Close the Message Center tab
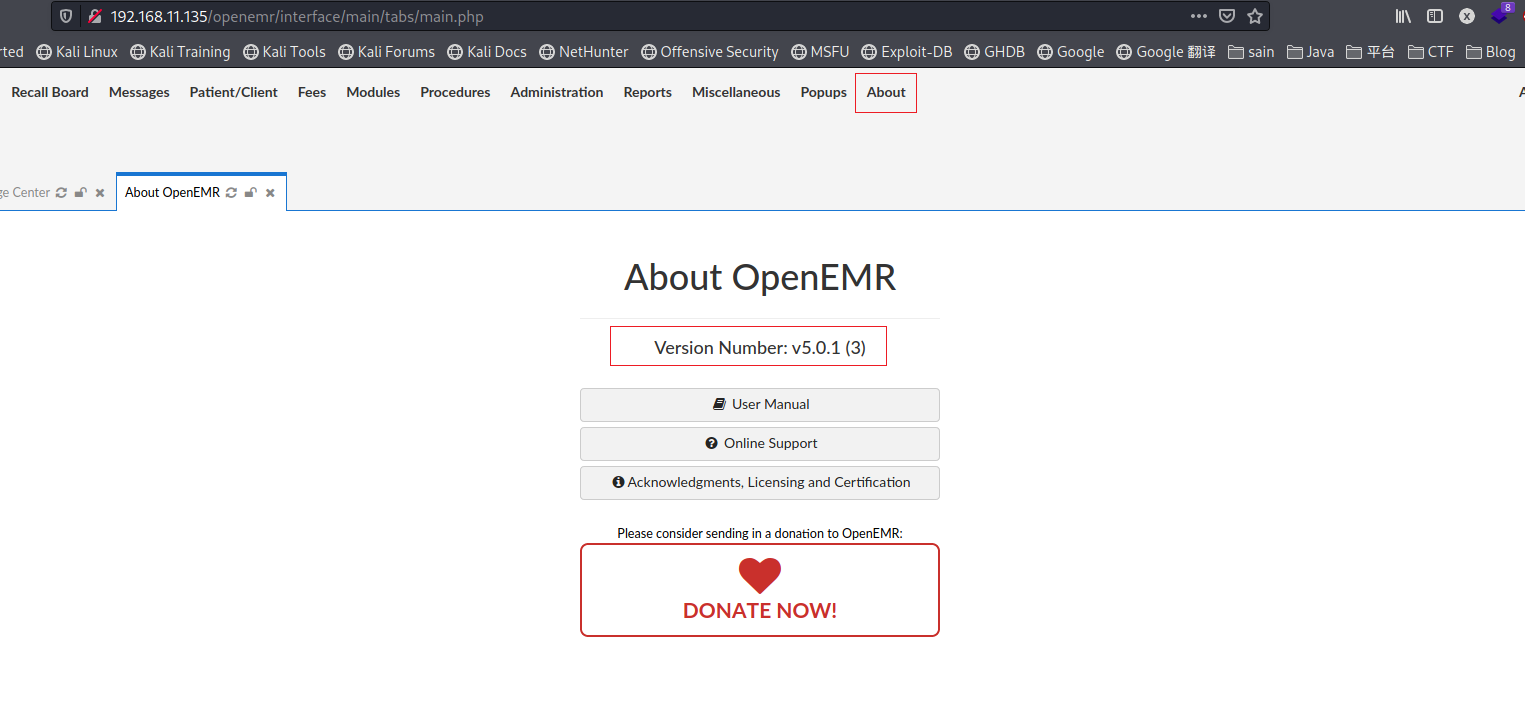The height and width of the screenshot is (723, 1525). 100,193
